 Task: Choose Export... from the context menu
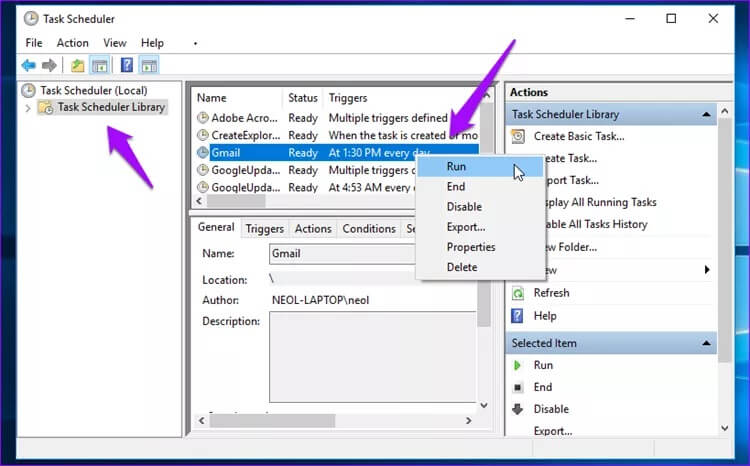480,227
